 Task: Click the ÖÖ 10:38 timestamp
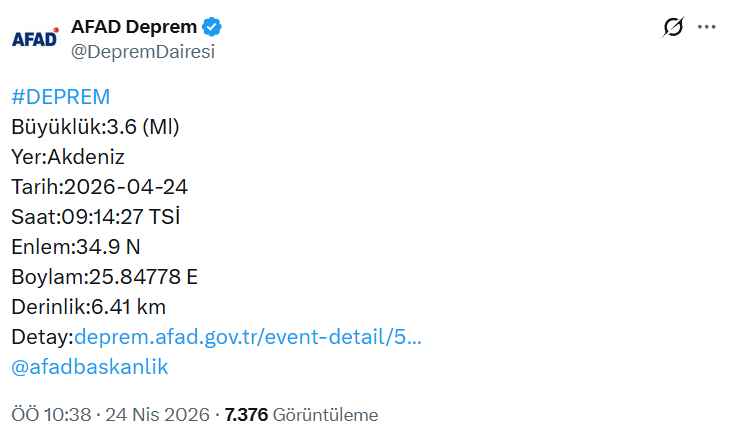pos(51,414)
